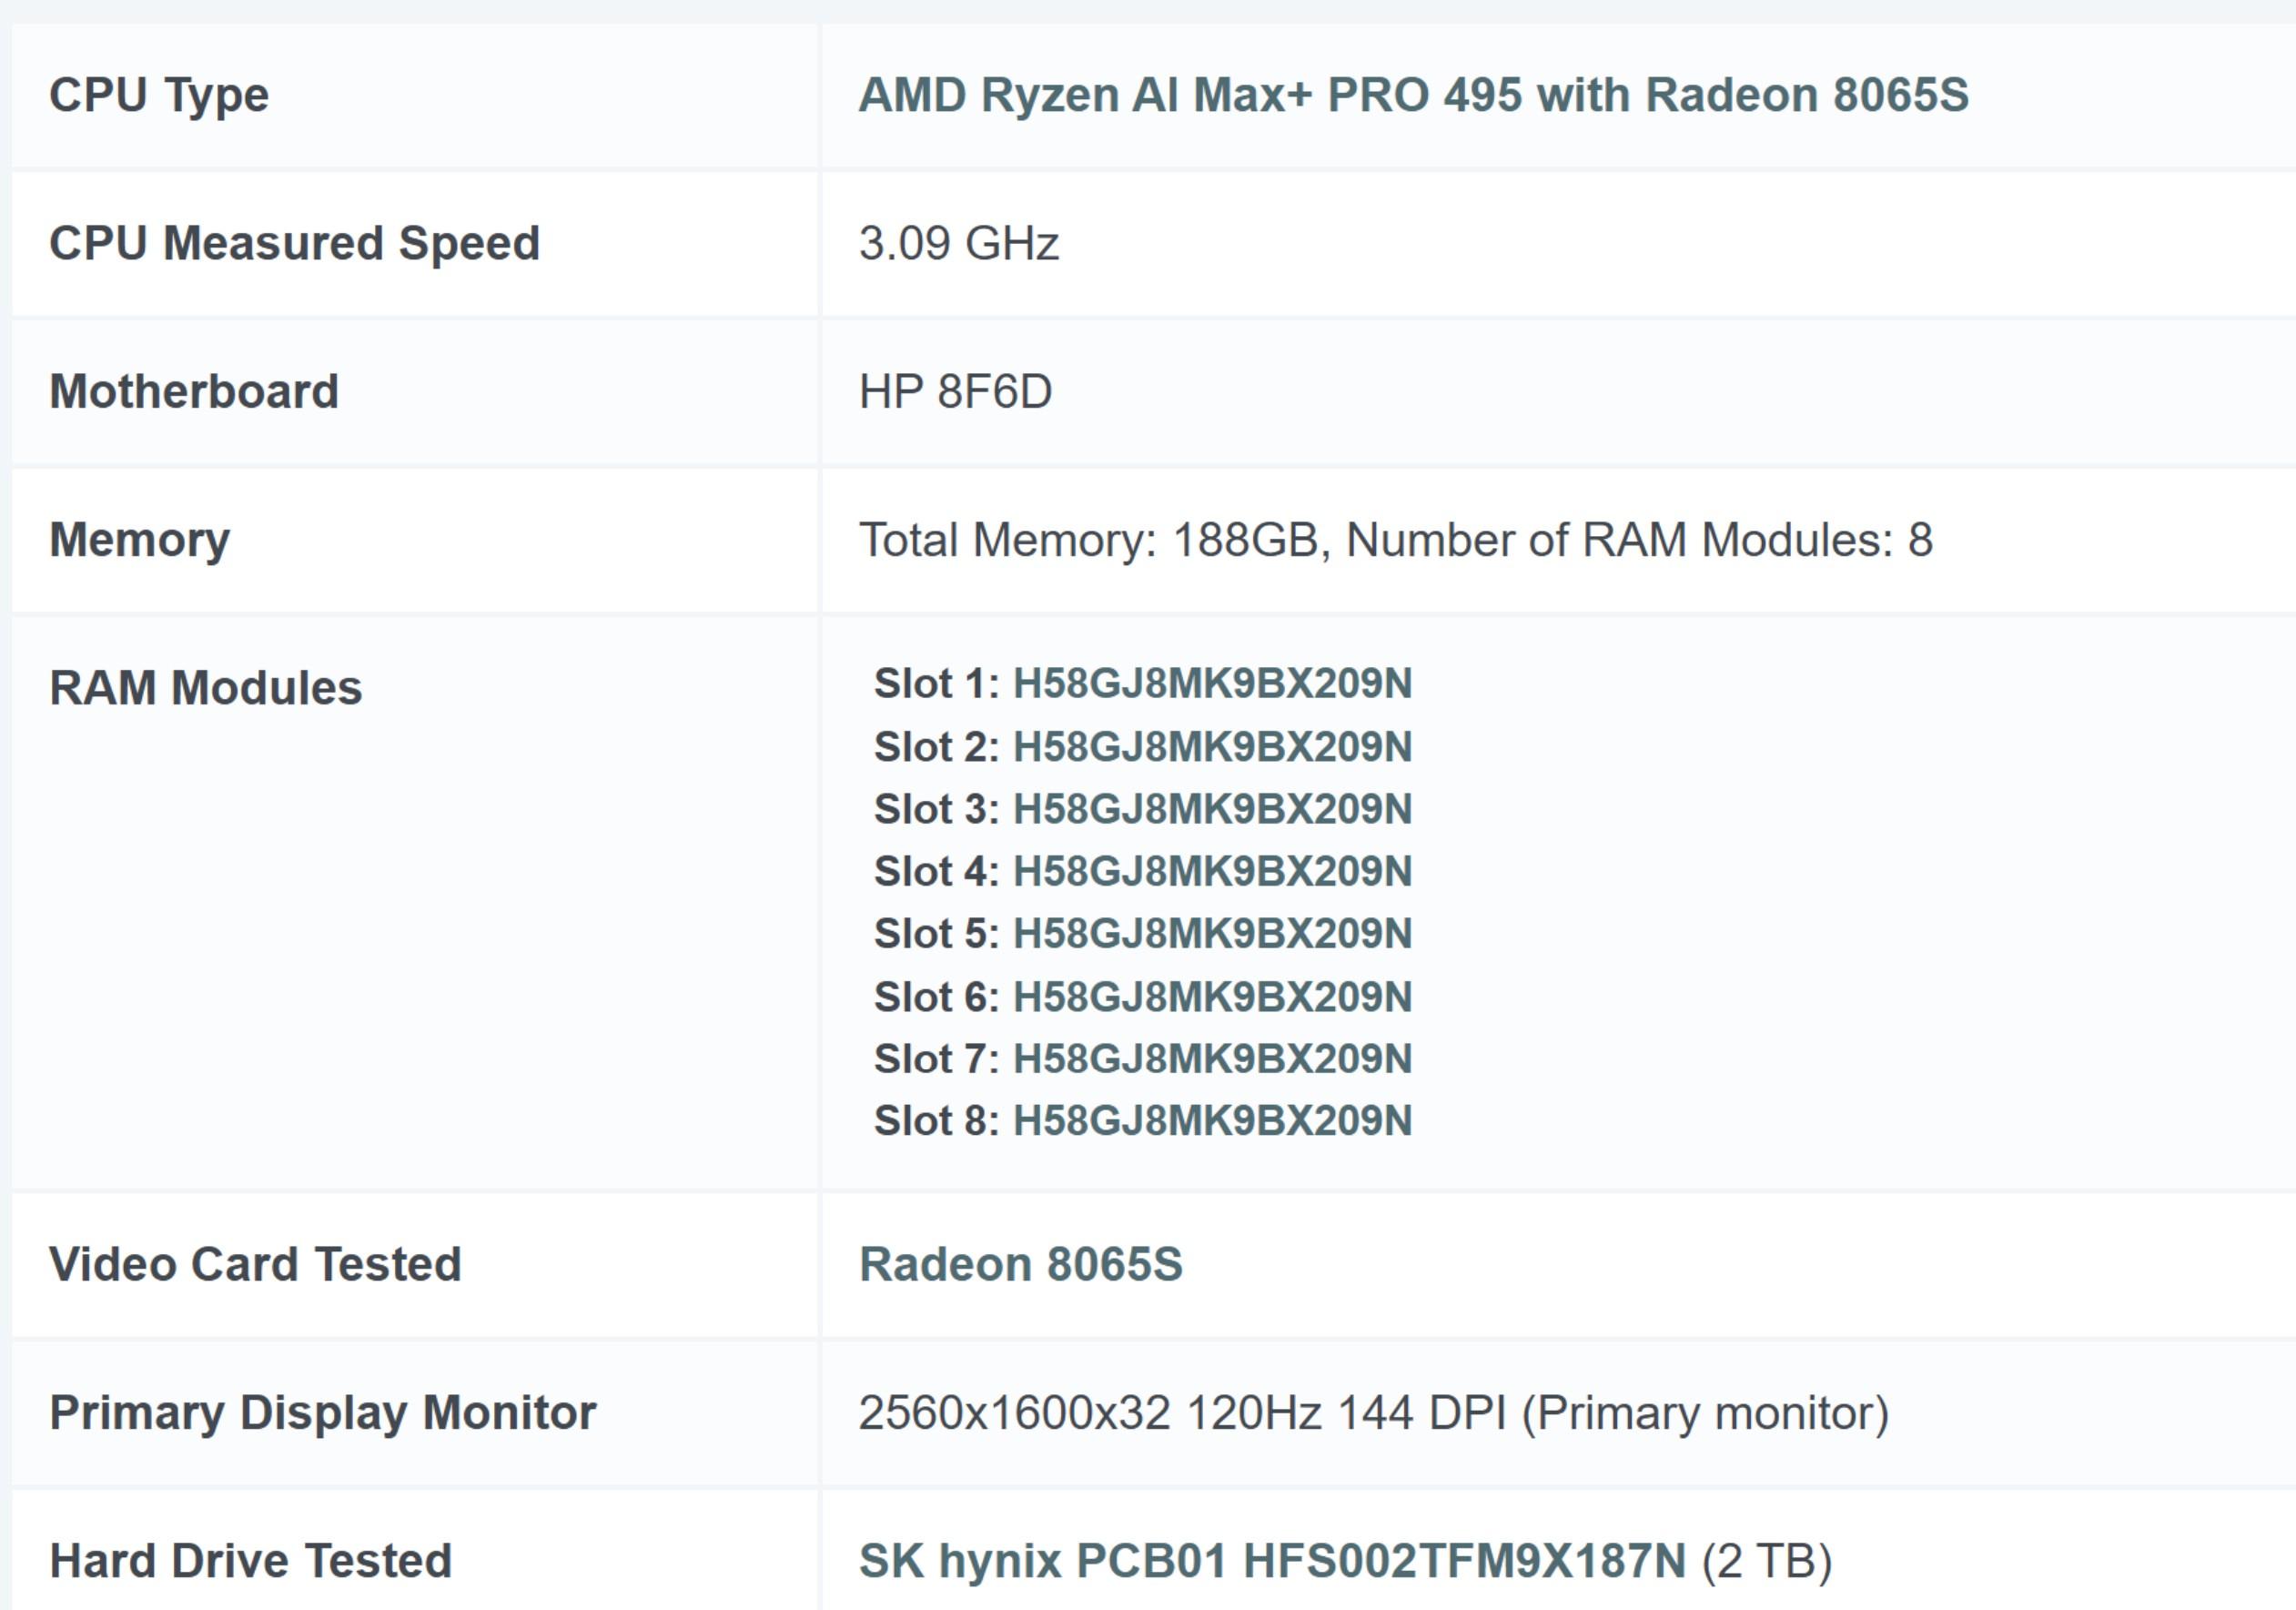
Task: Open Slot 5 H58GJ8MK9BX209N memory link
Action: pyautogui.click(x=1212, y=933)
